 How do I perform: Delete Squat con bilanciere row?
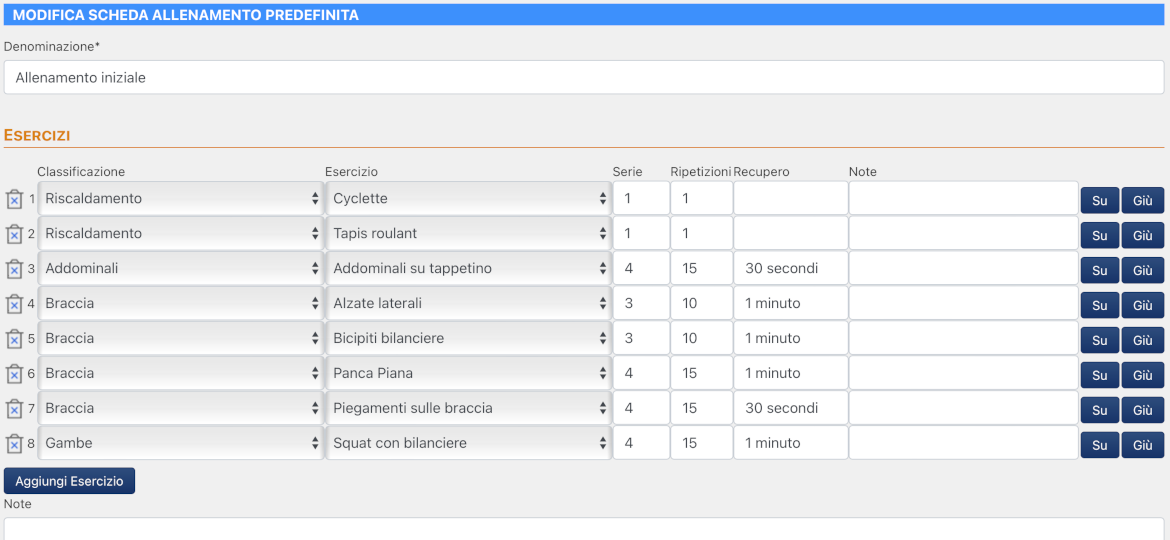click(x=14, y=444)
